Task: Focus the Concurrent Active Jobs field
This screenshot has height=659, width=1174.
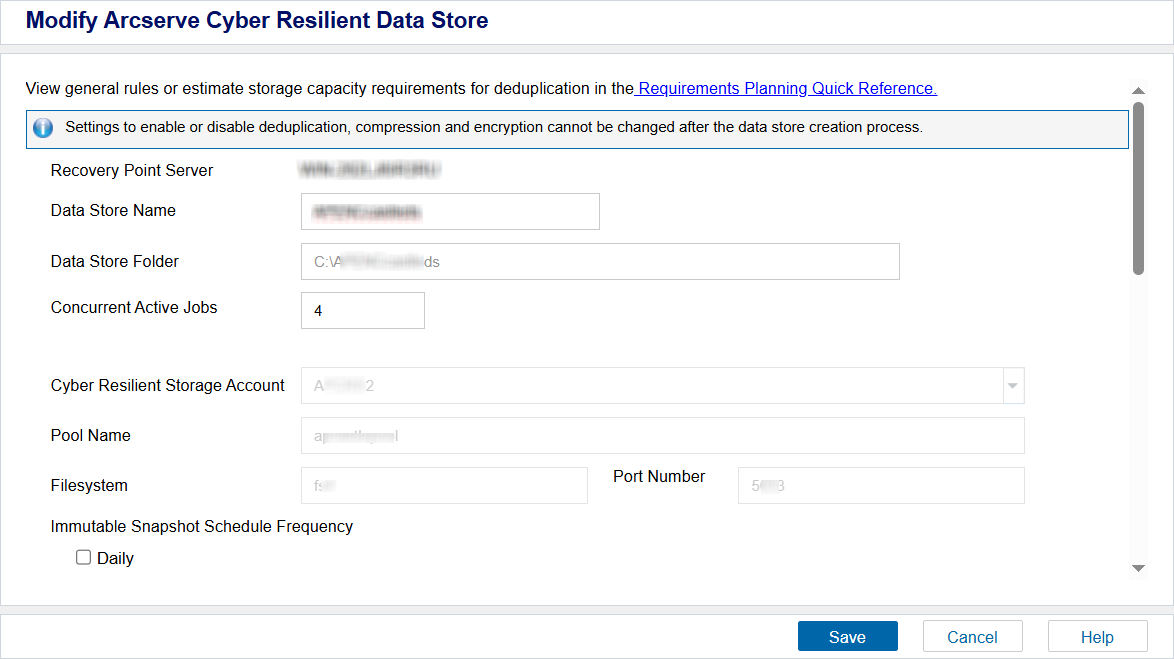Action: pos(363,311)
